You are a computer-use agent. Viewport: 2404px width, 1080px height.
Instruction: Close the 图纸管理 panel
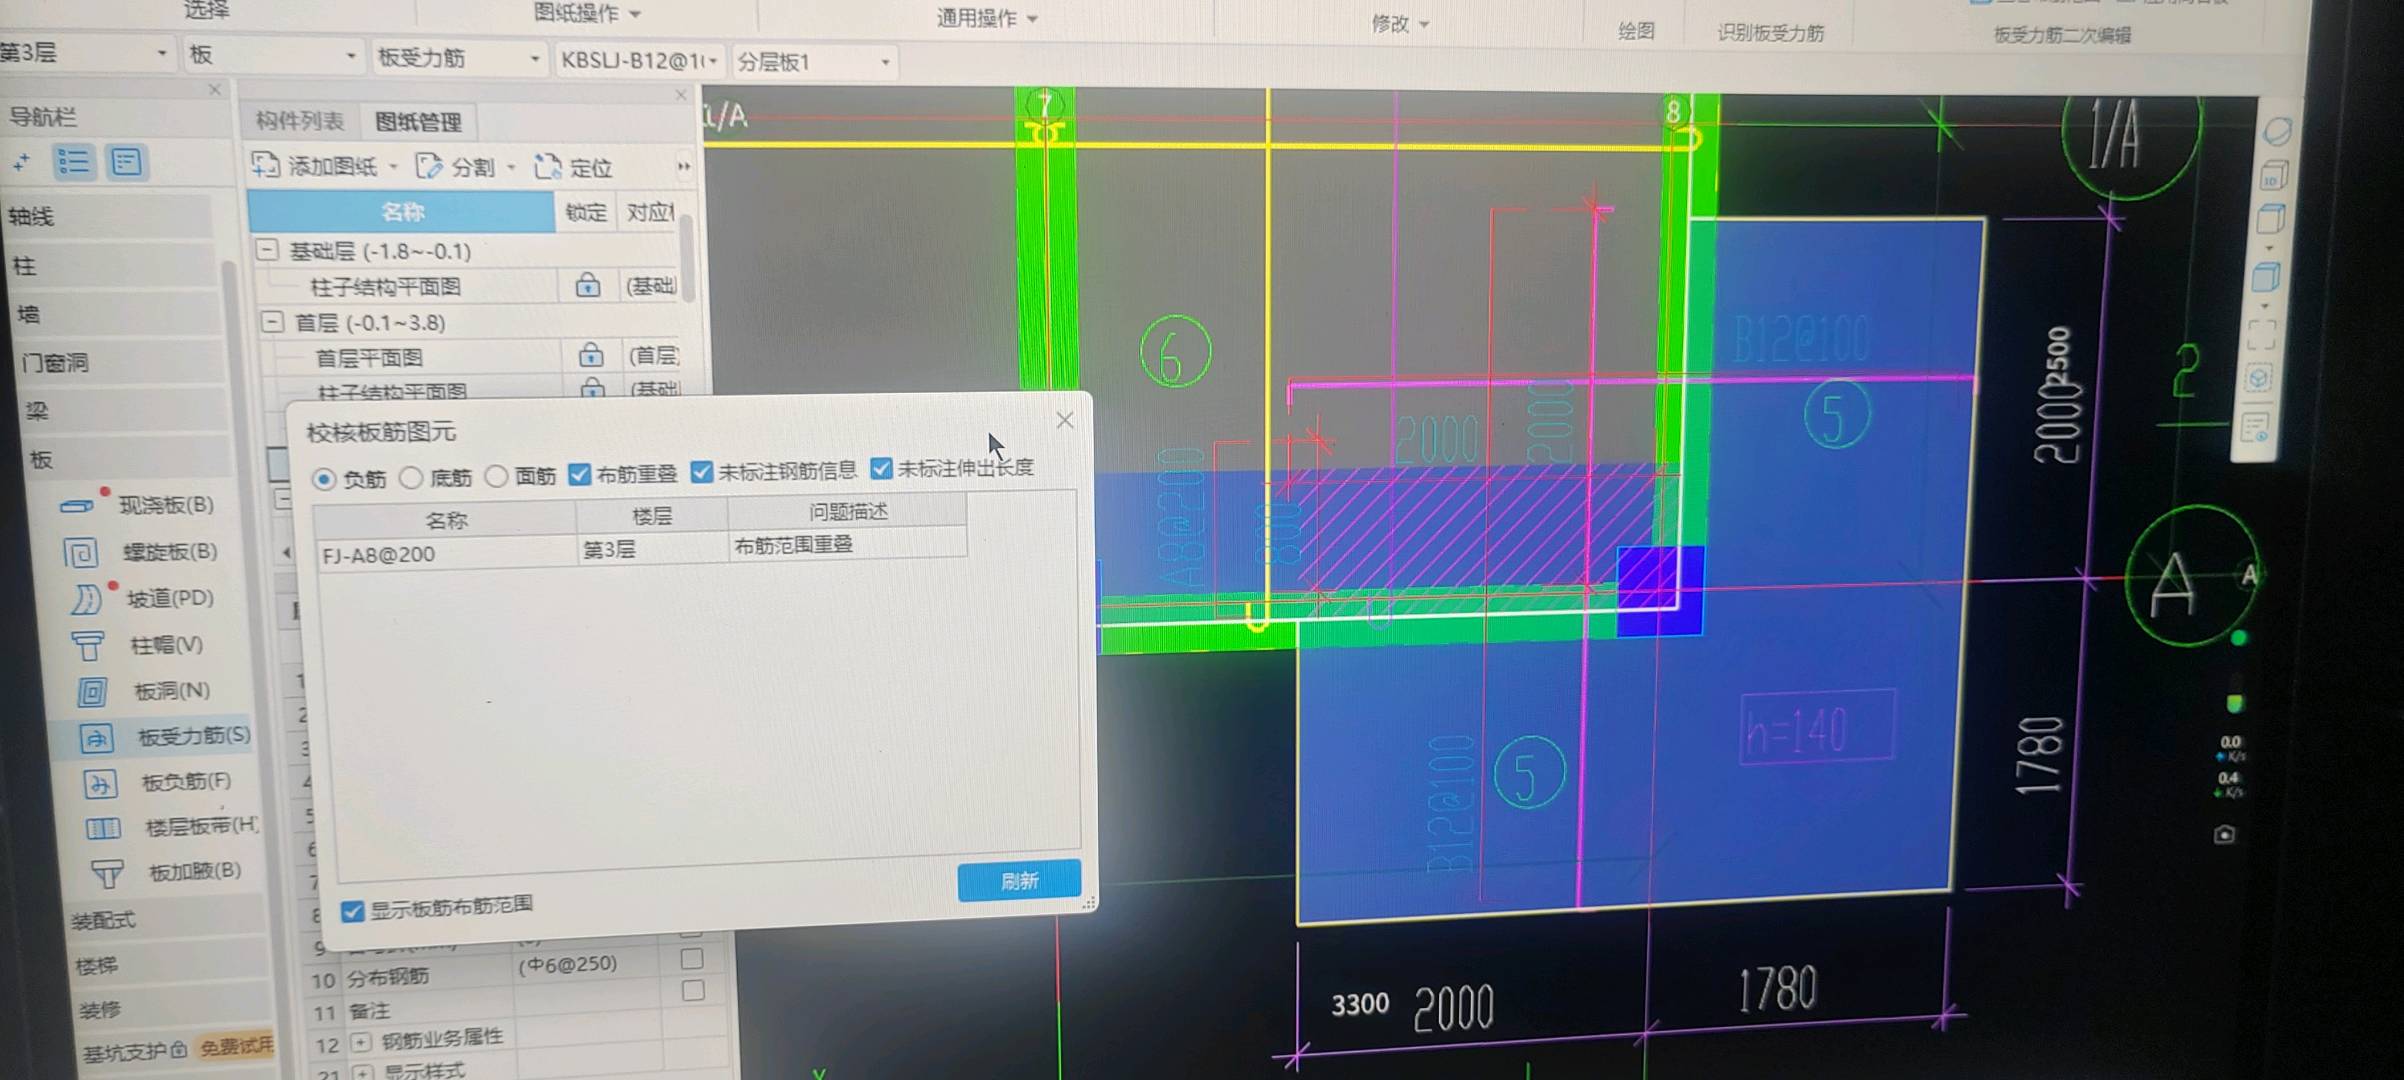tap(681, 95)
